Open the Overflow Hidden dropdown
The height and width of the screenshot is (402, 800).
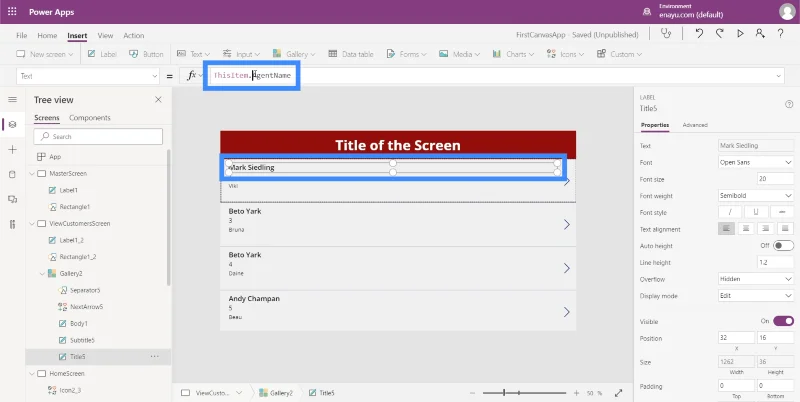(x=755, y=279)
